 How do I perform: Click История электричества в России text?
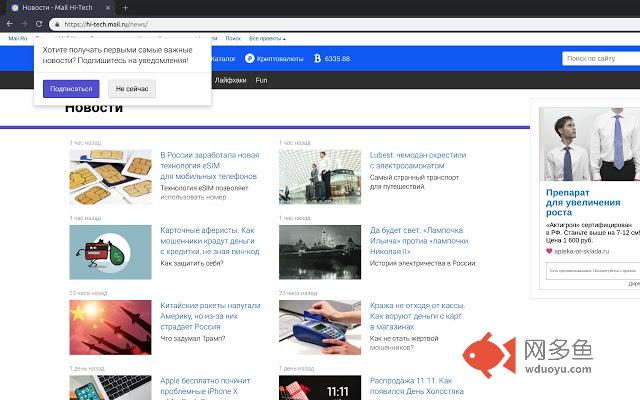point(423,263)
